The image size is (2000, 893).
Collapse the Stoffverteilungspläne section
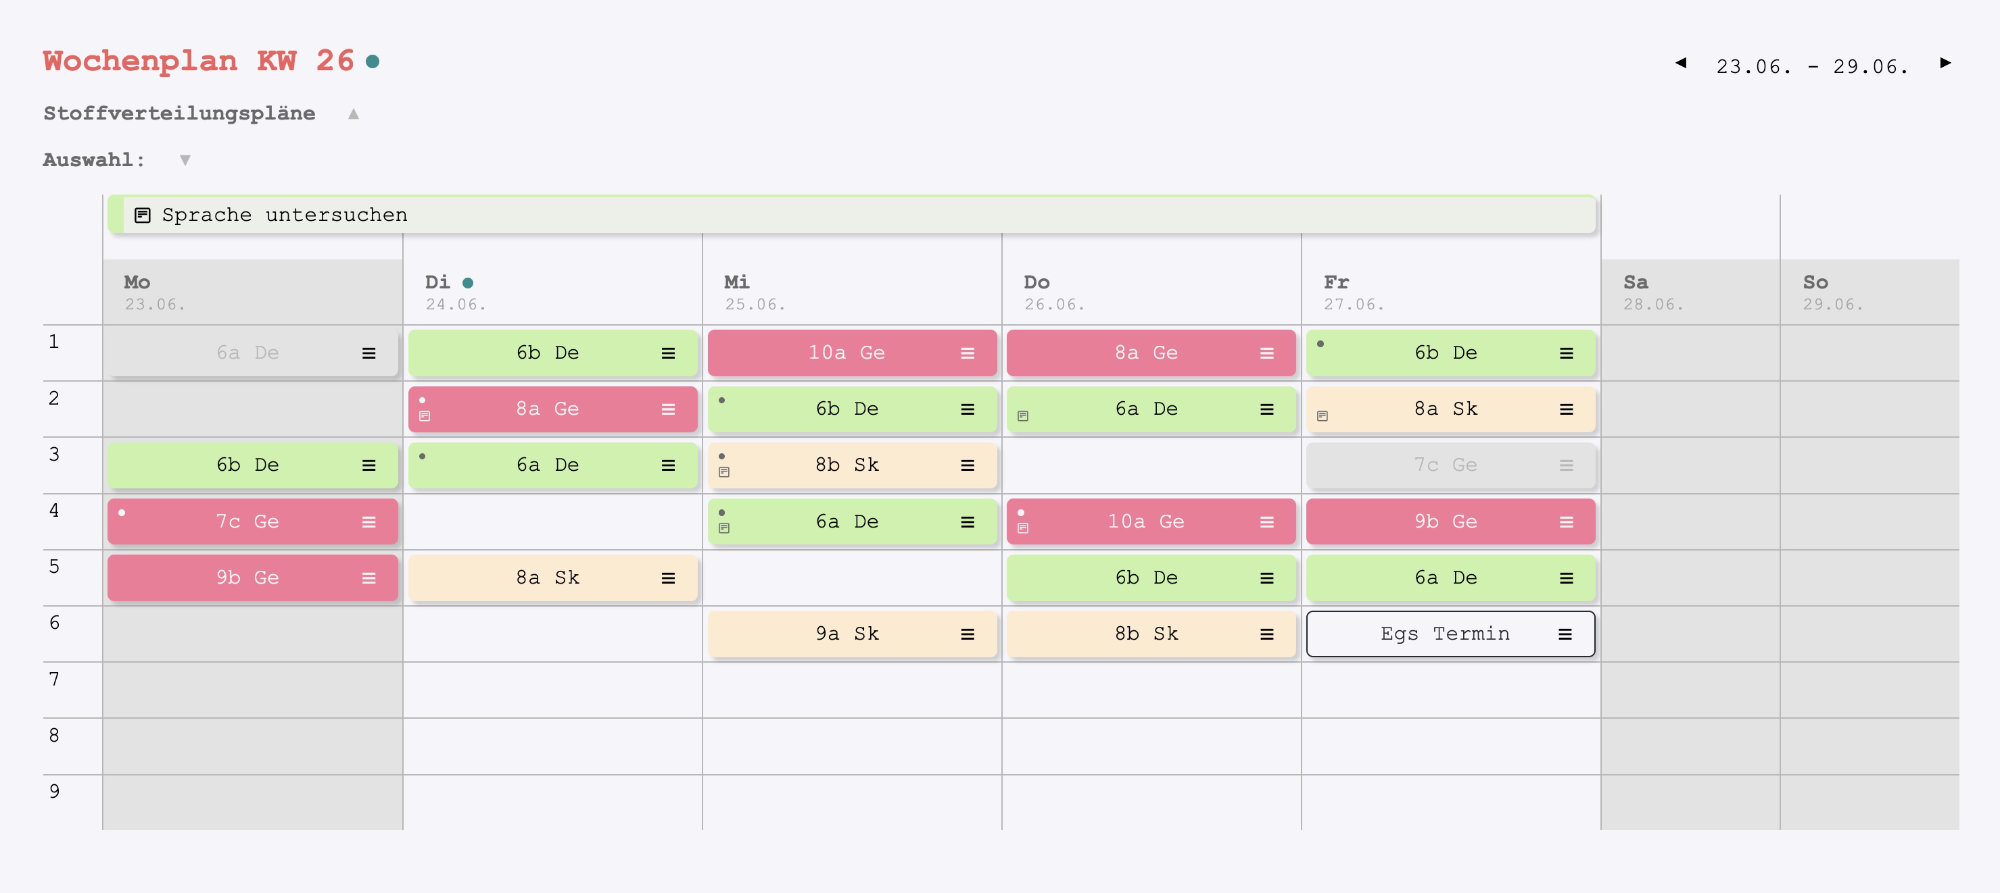click(x=353, y=114)
